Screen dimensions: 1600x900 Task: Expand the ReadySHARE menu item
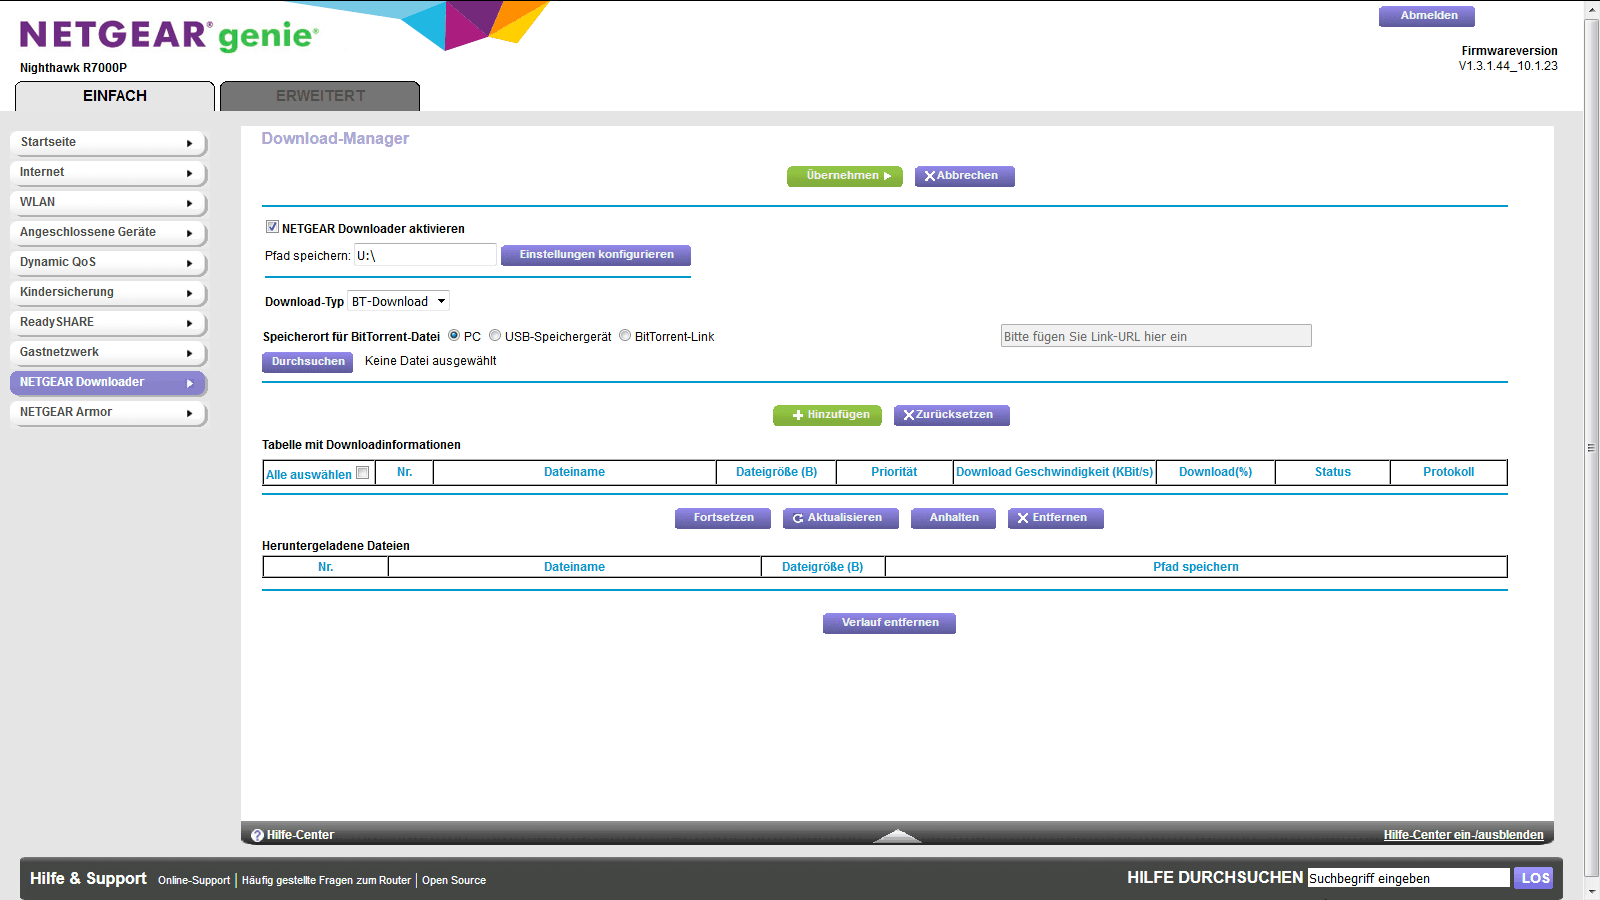[x=108, y=323]
